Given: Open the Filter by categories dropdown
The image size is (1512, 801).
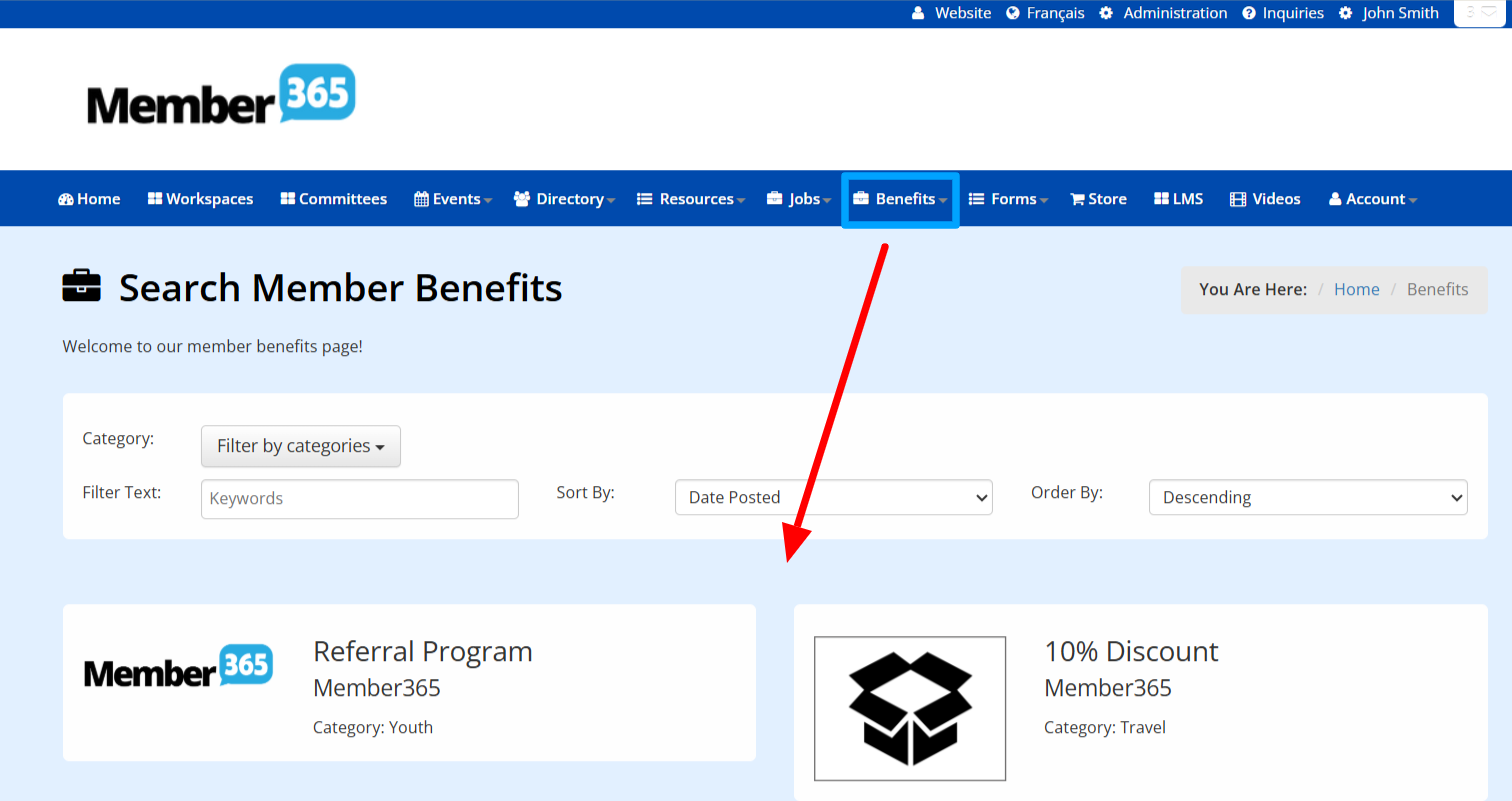Looking at the screenshot, I should [300, 446].
